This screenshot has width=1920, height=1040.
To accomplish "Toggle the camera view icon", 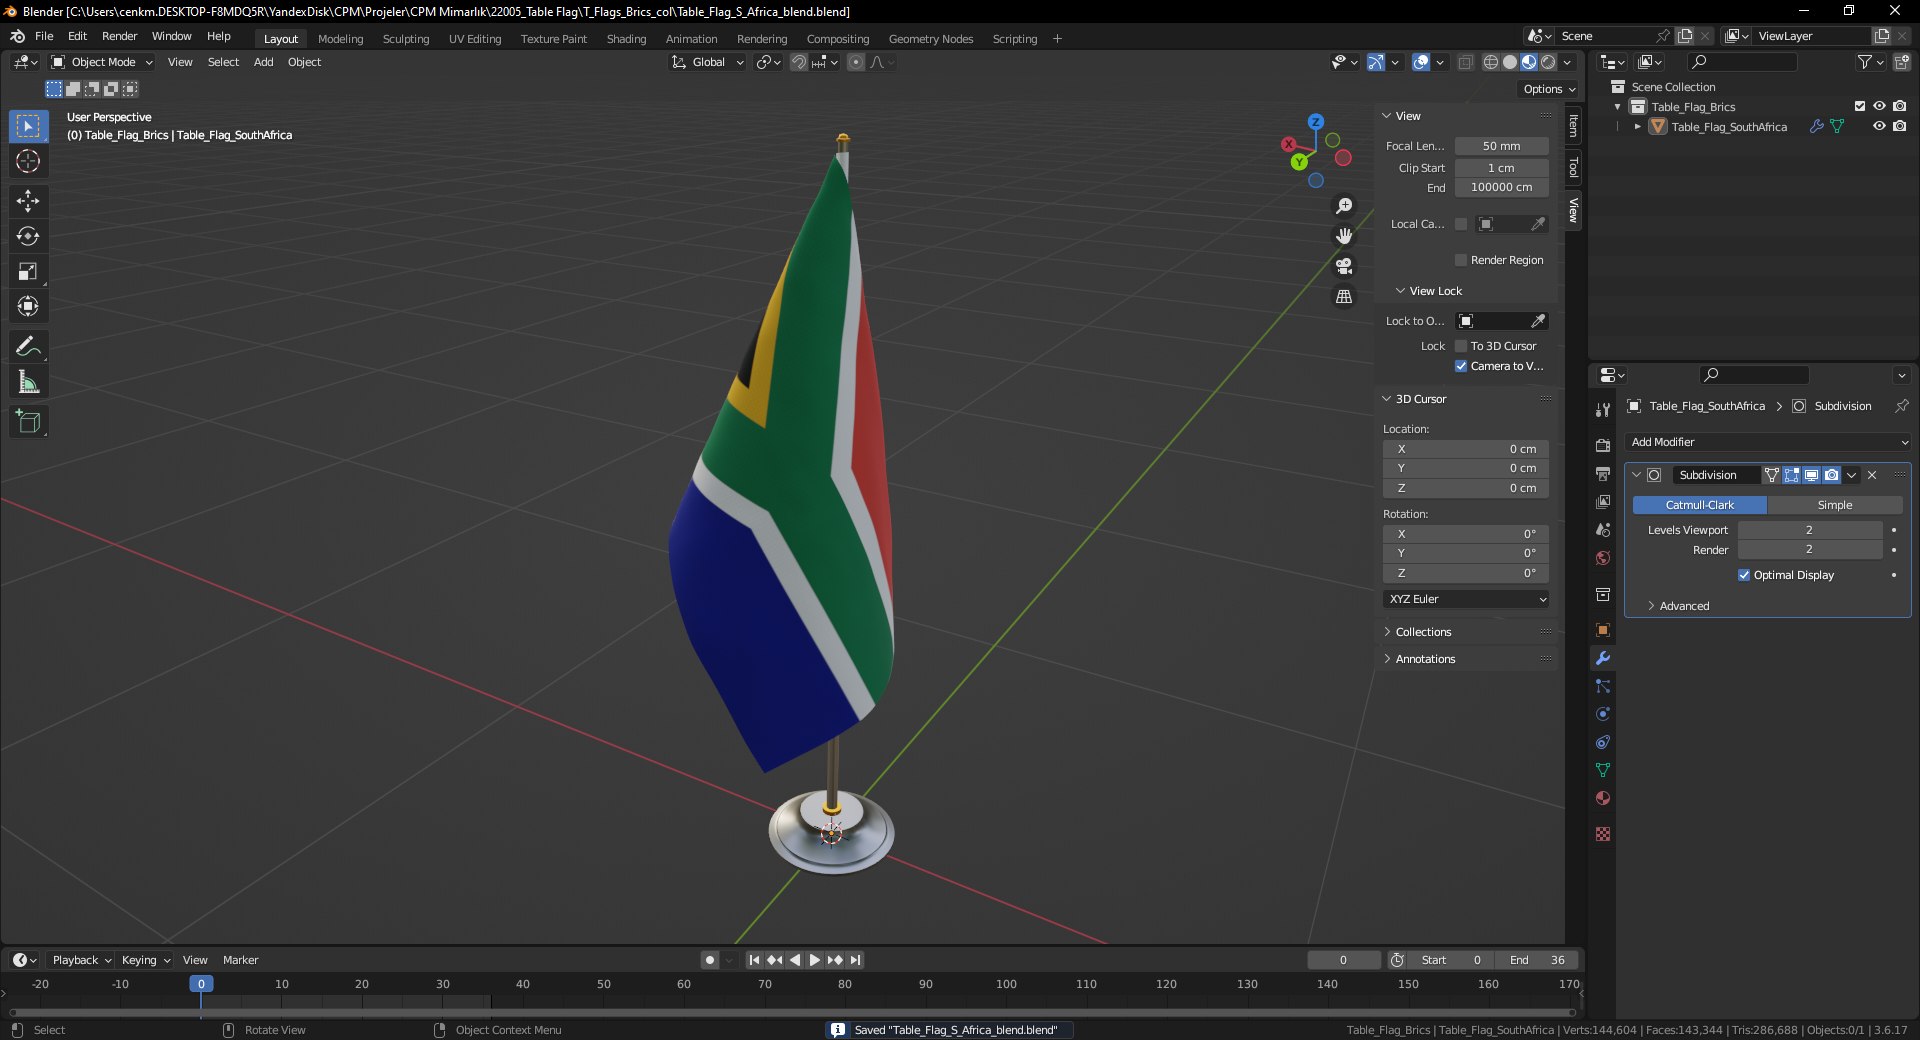I will pyautogui.click(x=1344, y=266).
